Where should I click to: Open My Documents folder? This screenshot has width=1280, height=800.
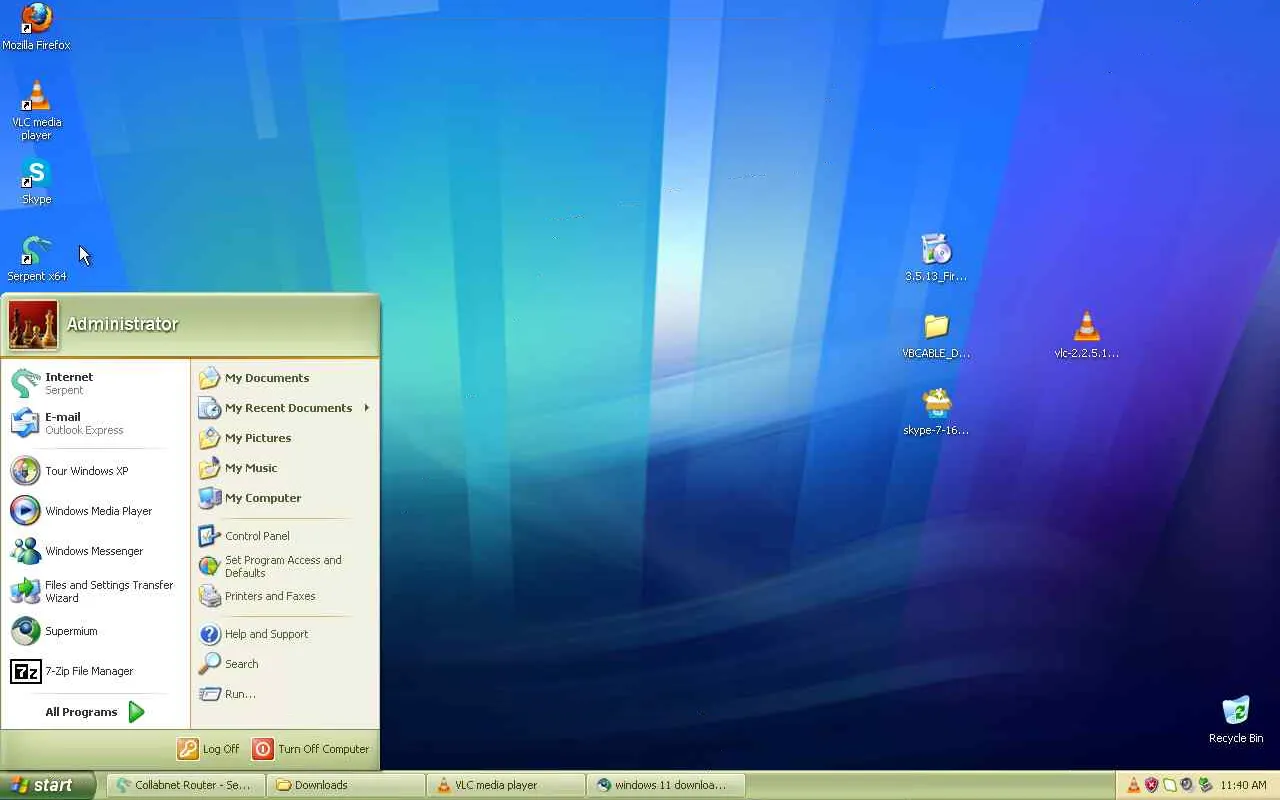tap(285, 378)
